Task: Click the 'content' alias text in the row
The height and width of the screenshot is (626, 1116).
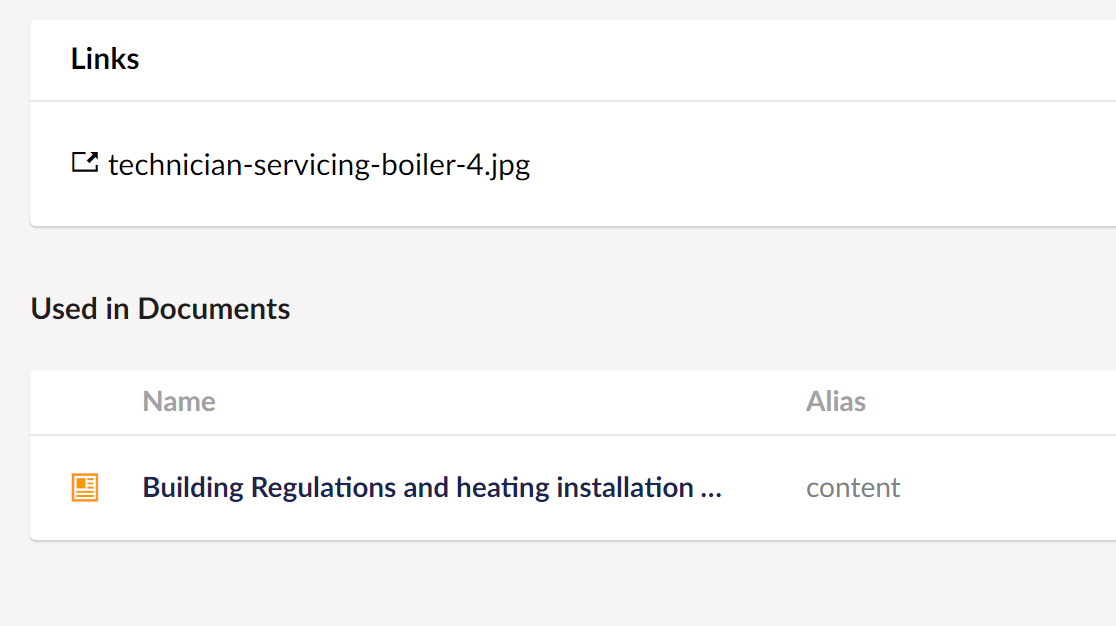Action: click(x=853, y=487)
